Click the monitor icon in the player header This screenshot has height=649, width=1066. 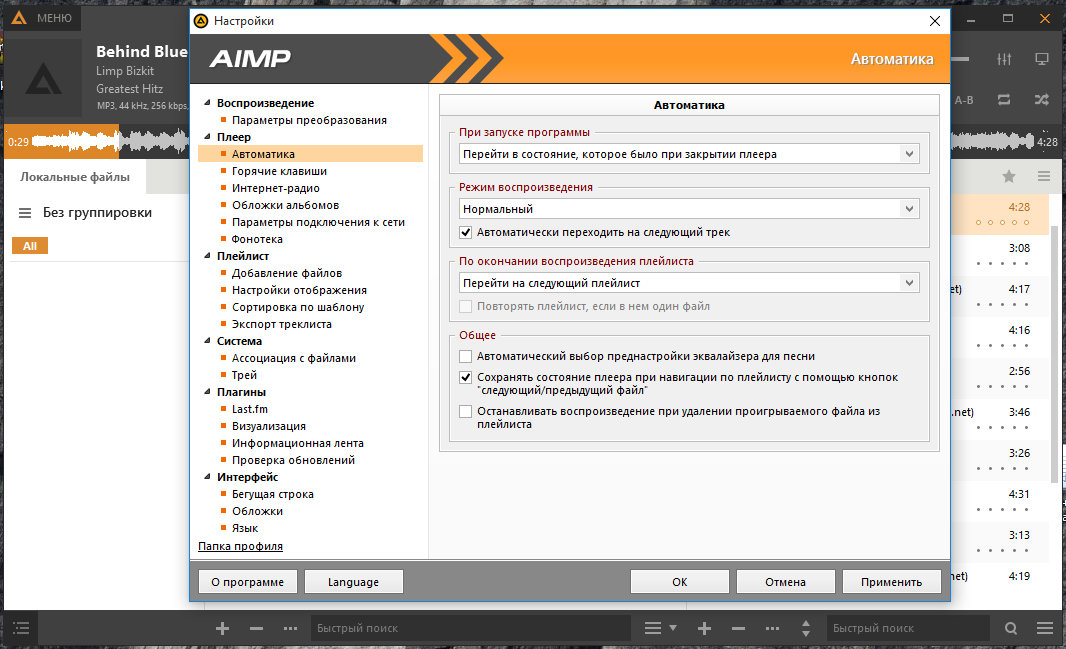click(1042, 59)
